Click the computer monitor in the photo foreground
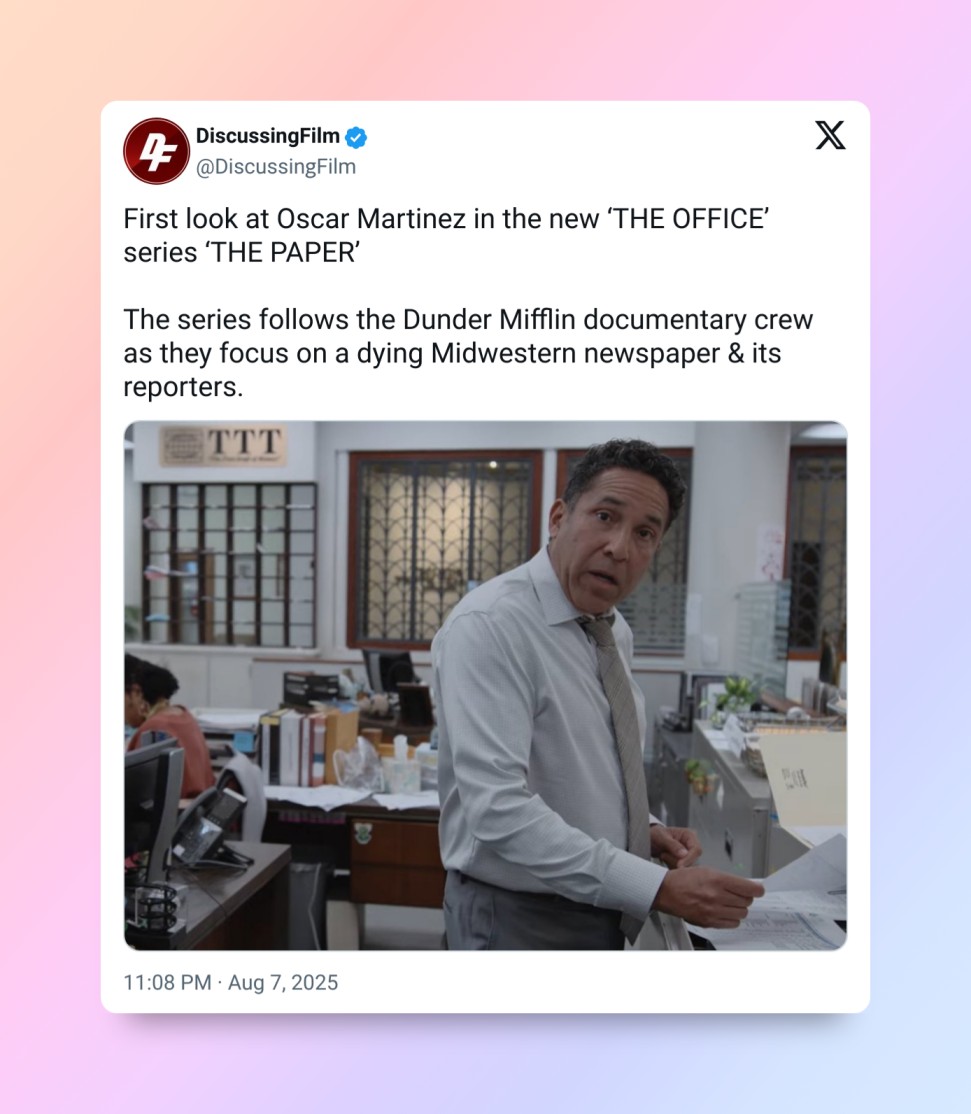Viewport: 971px width, 1114px height. tap(154, 803)
